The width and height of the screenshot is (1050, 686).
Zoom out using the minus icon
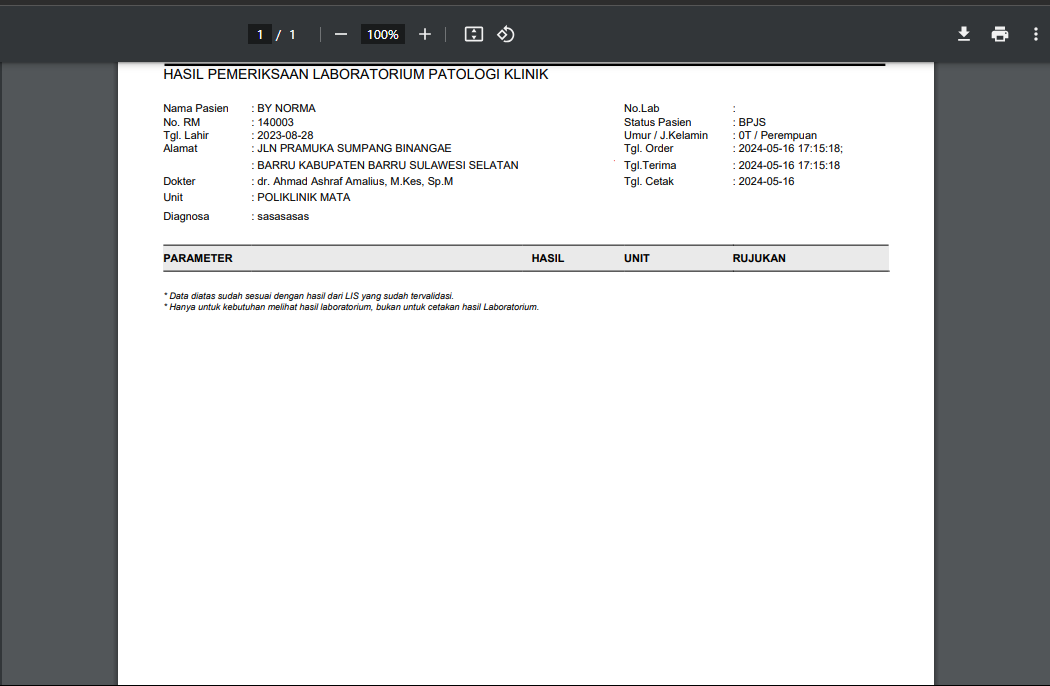[x=340, y=33]
